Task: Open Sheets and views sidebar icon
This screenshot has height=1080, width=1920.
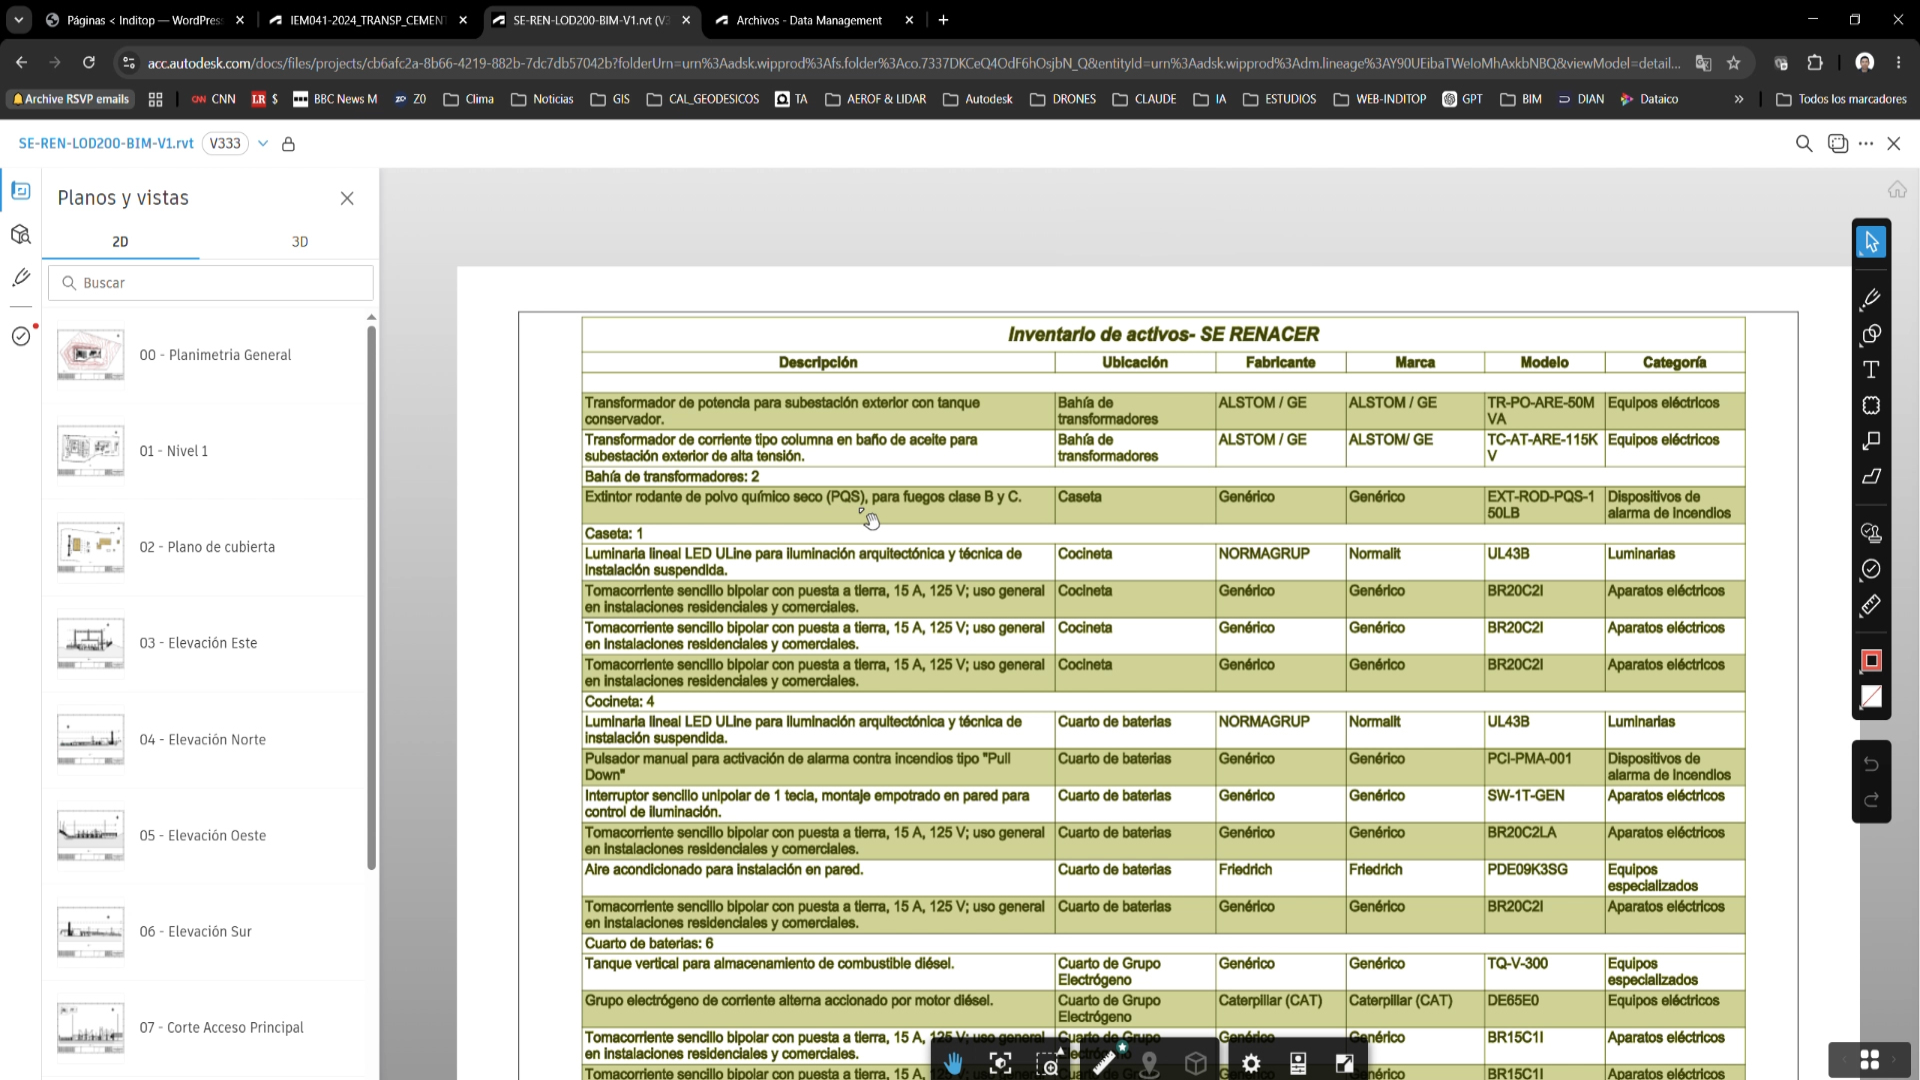Action: (21, 191)
